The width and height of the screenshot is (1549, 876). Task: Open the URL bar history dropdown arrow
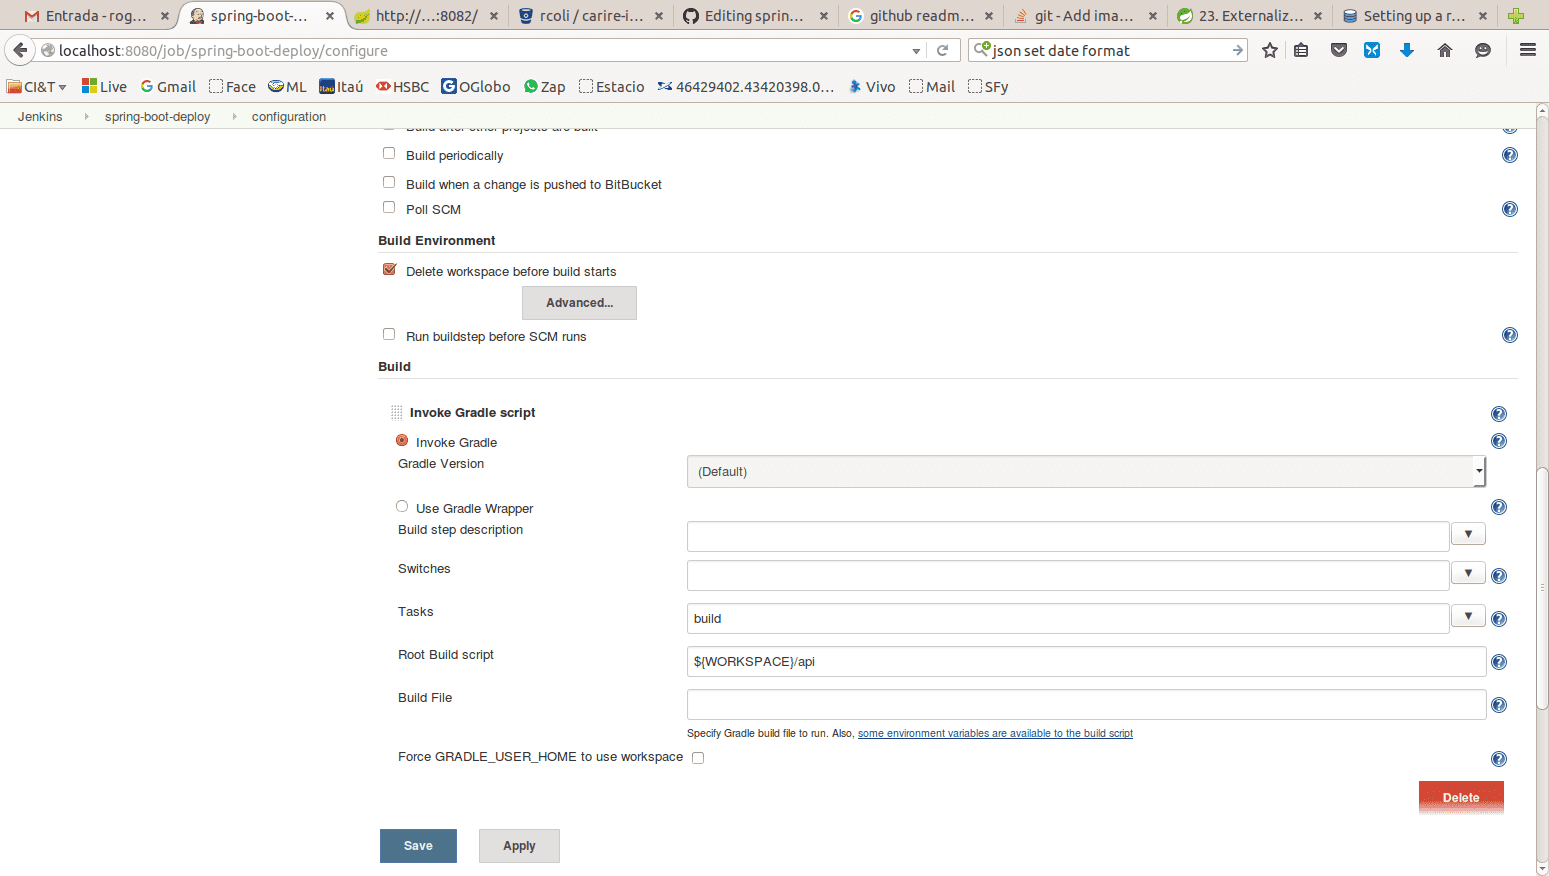tap(916, 51)
